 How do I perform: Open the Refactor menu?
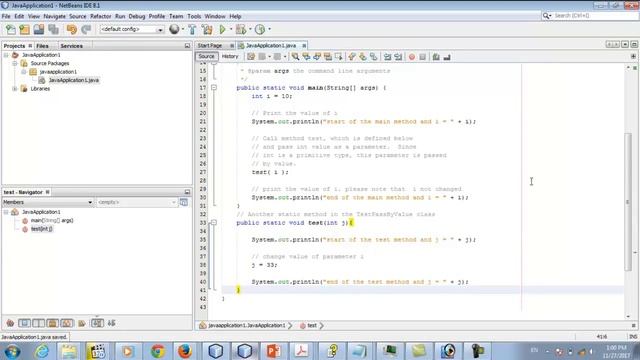point(100,16)
